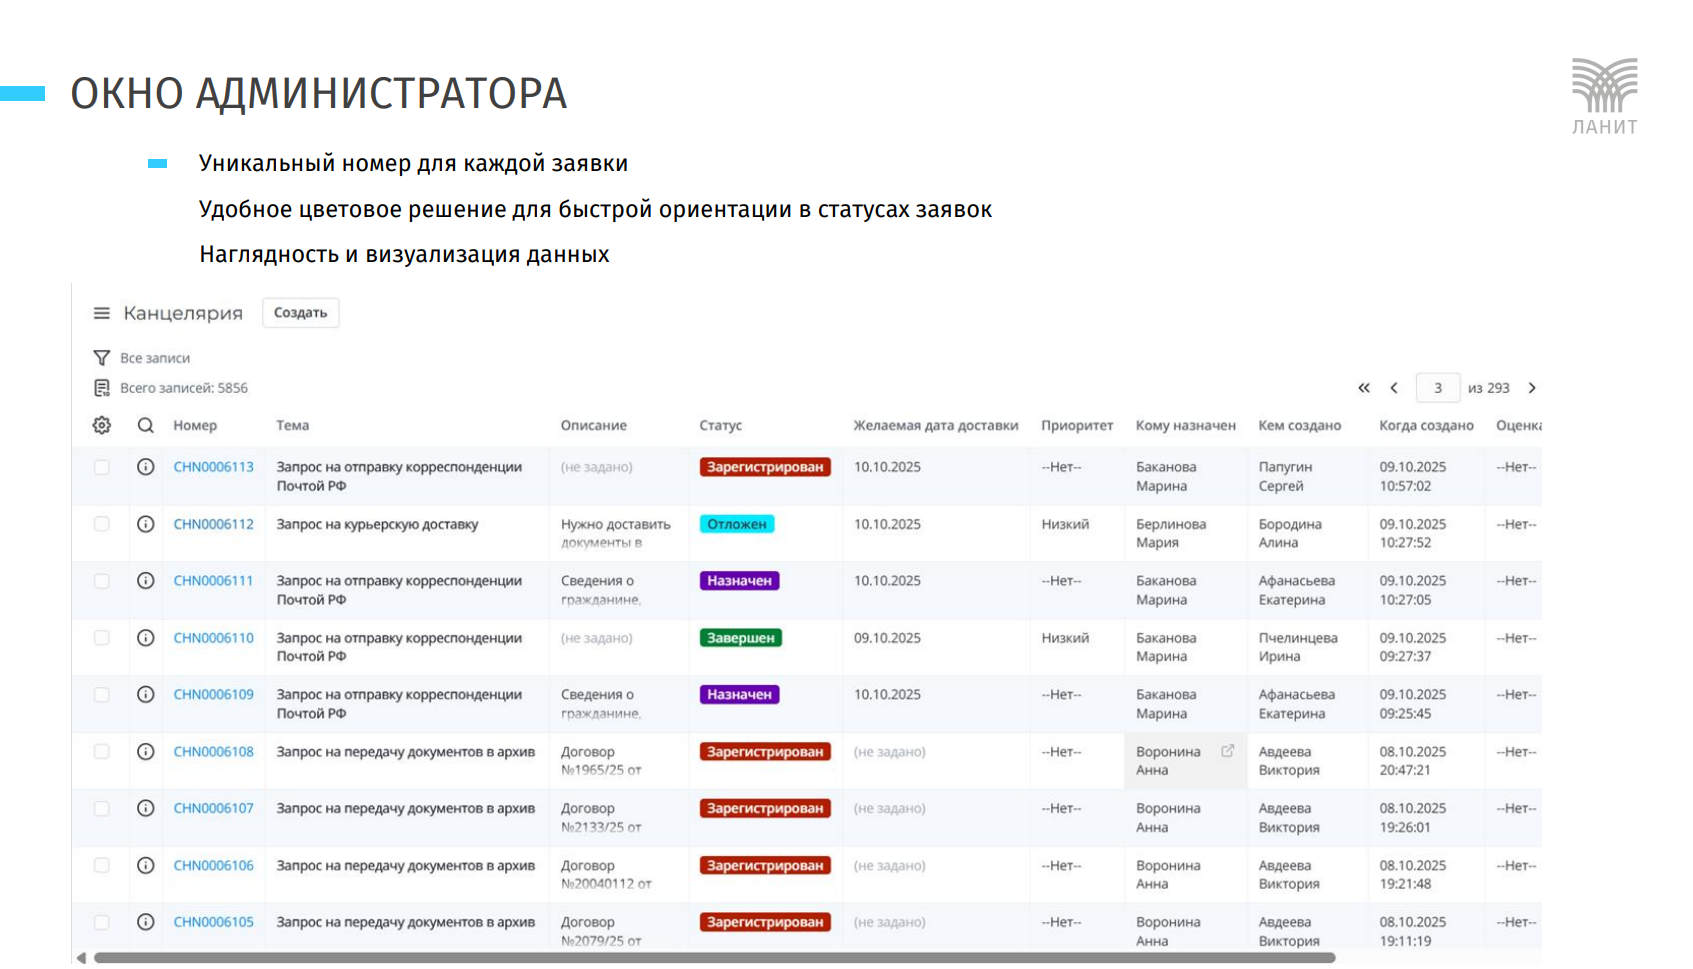
Task: Go to previous page arrow
Action: point(1394,388)
